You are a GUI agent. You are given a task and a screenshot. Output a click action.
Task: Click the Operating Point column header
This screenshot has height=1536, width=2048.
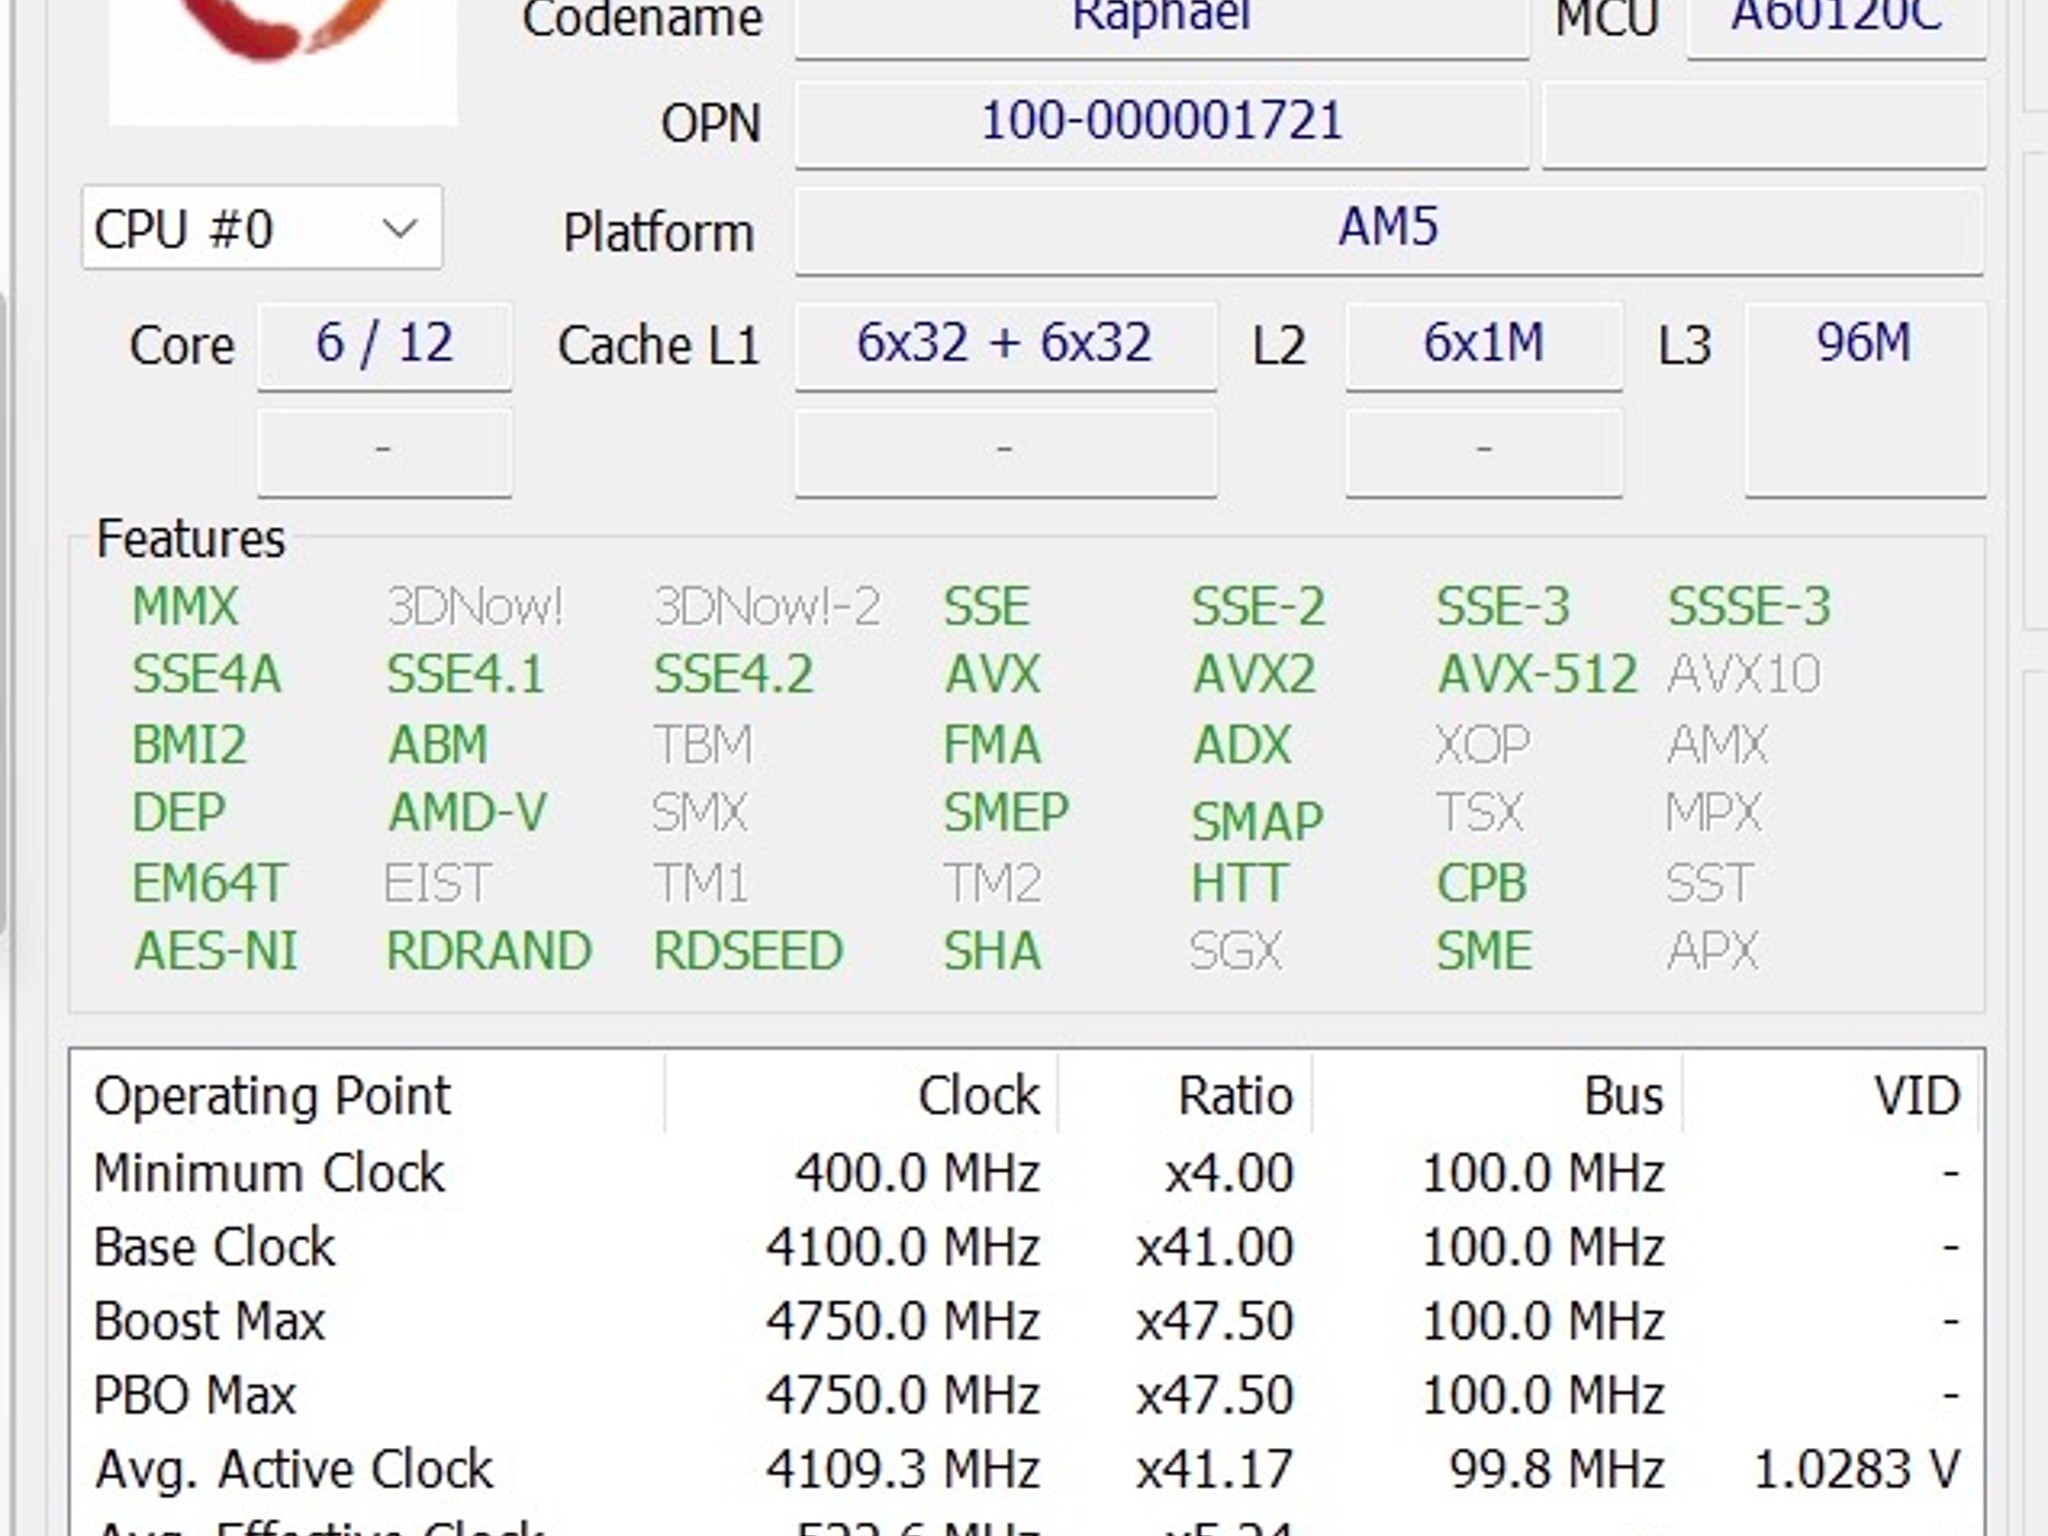[368, 1095]
